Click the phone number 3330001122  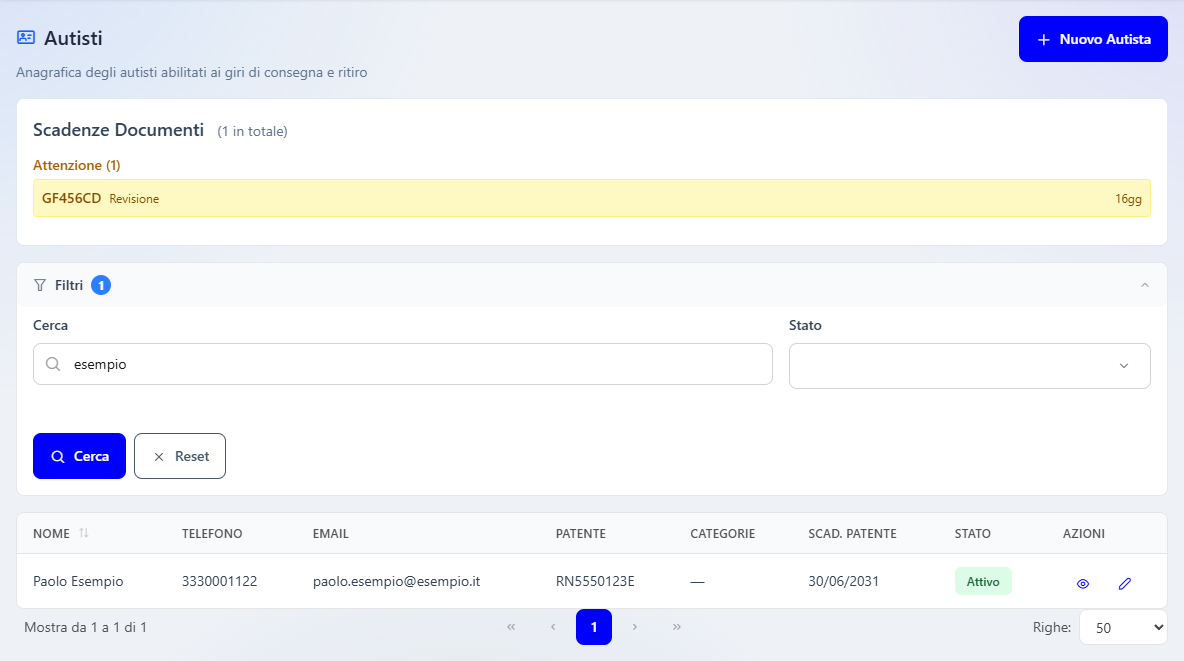(220, 581)
